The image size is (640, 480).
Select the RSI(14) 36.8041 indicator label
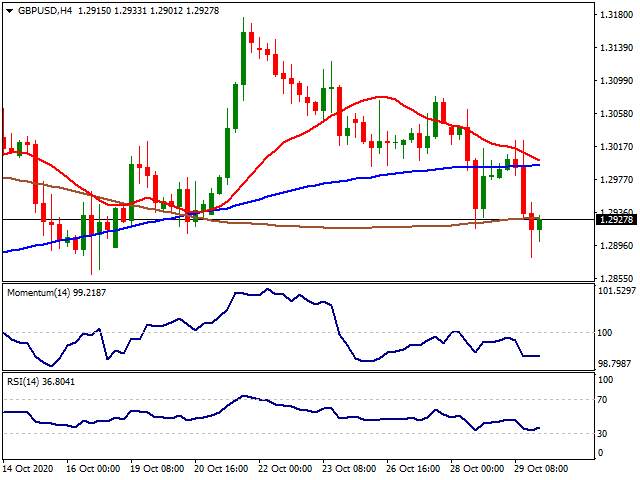41,382
